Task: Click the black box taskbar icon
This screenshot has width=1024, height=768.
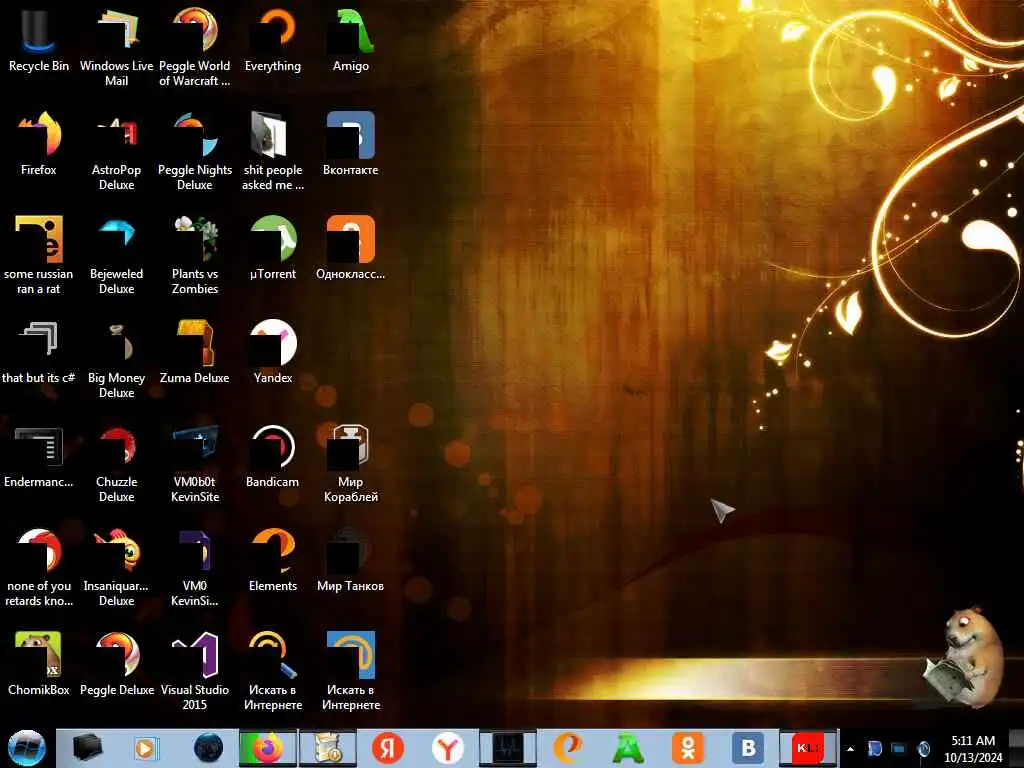Action: 88,748
